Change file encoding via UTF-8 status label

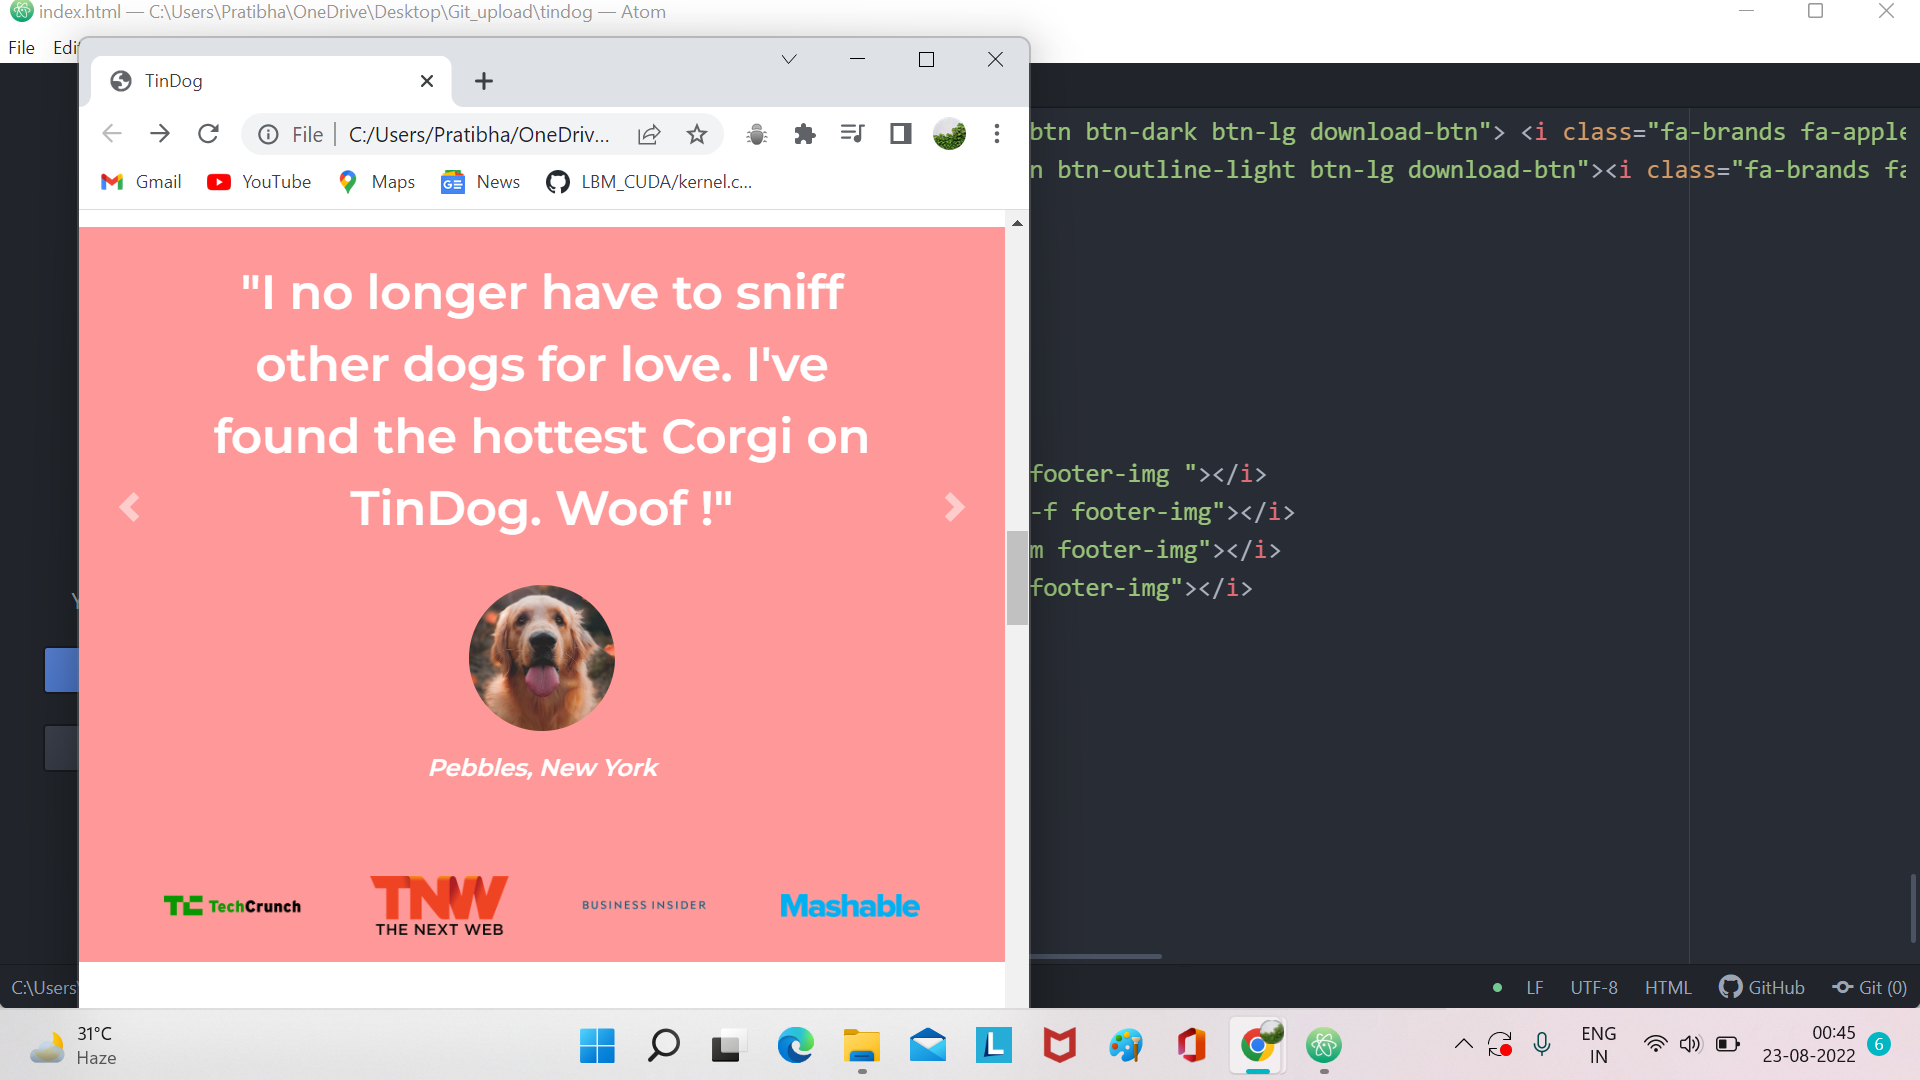[1593, 987]
